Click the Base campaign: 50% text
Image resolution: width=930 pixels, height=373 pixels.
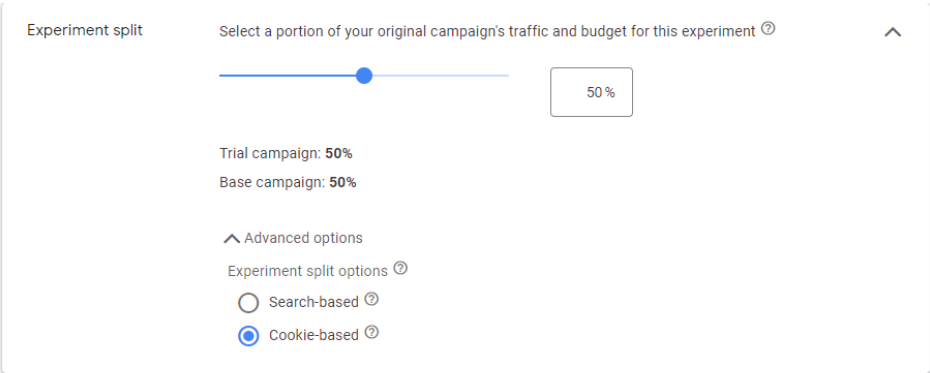click(x=288, y=182)
